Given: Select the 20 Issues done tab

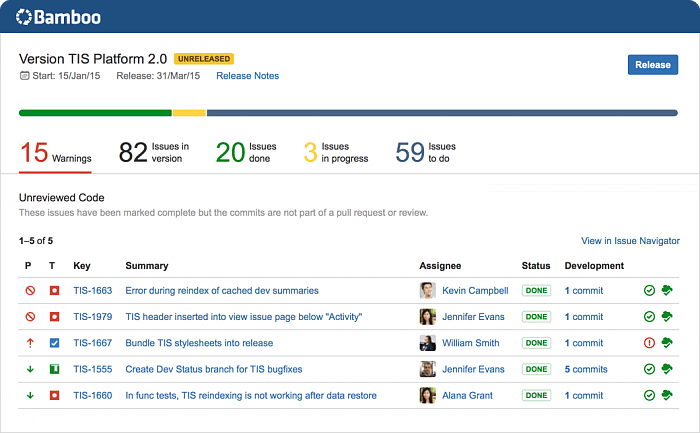Looking at the screenshot, I should click(x=246, y=153).
